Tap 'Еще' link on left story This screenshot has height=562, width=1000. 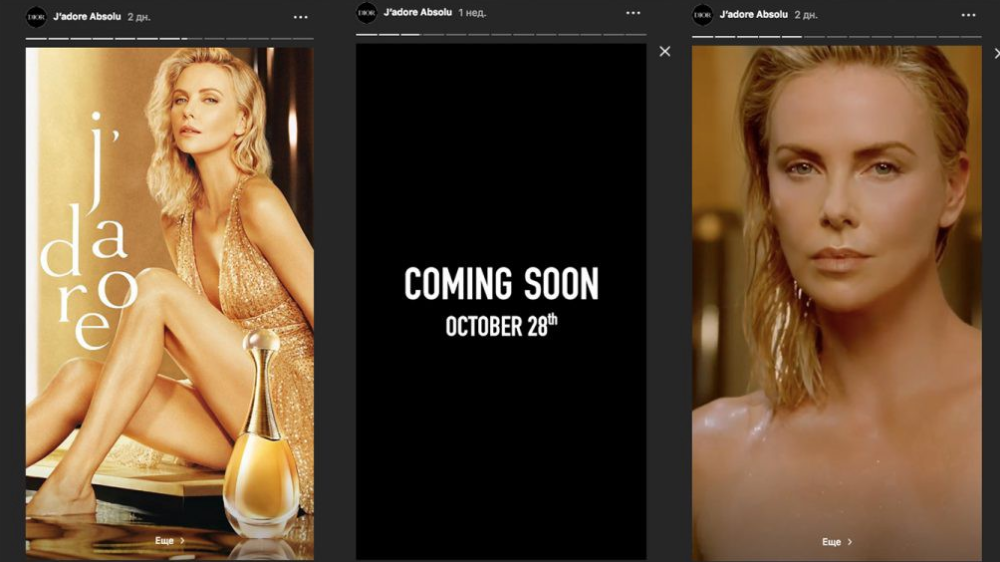point(170,540)
